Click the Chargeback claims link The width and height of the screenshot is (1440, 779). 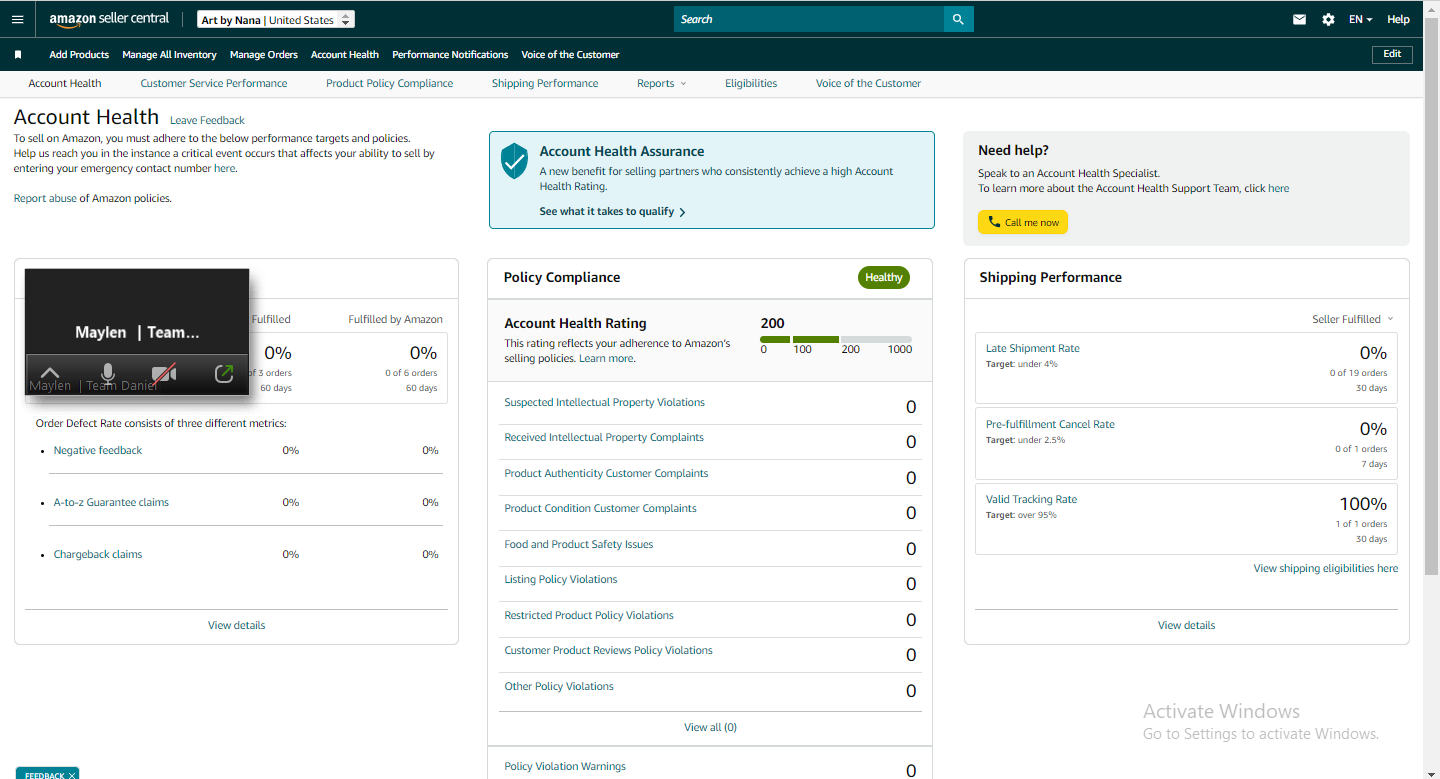pos(98,554)
